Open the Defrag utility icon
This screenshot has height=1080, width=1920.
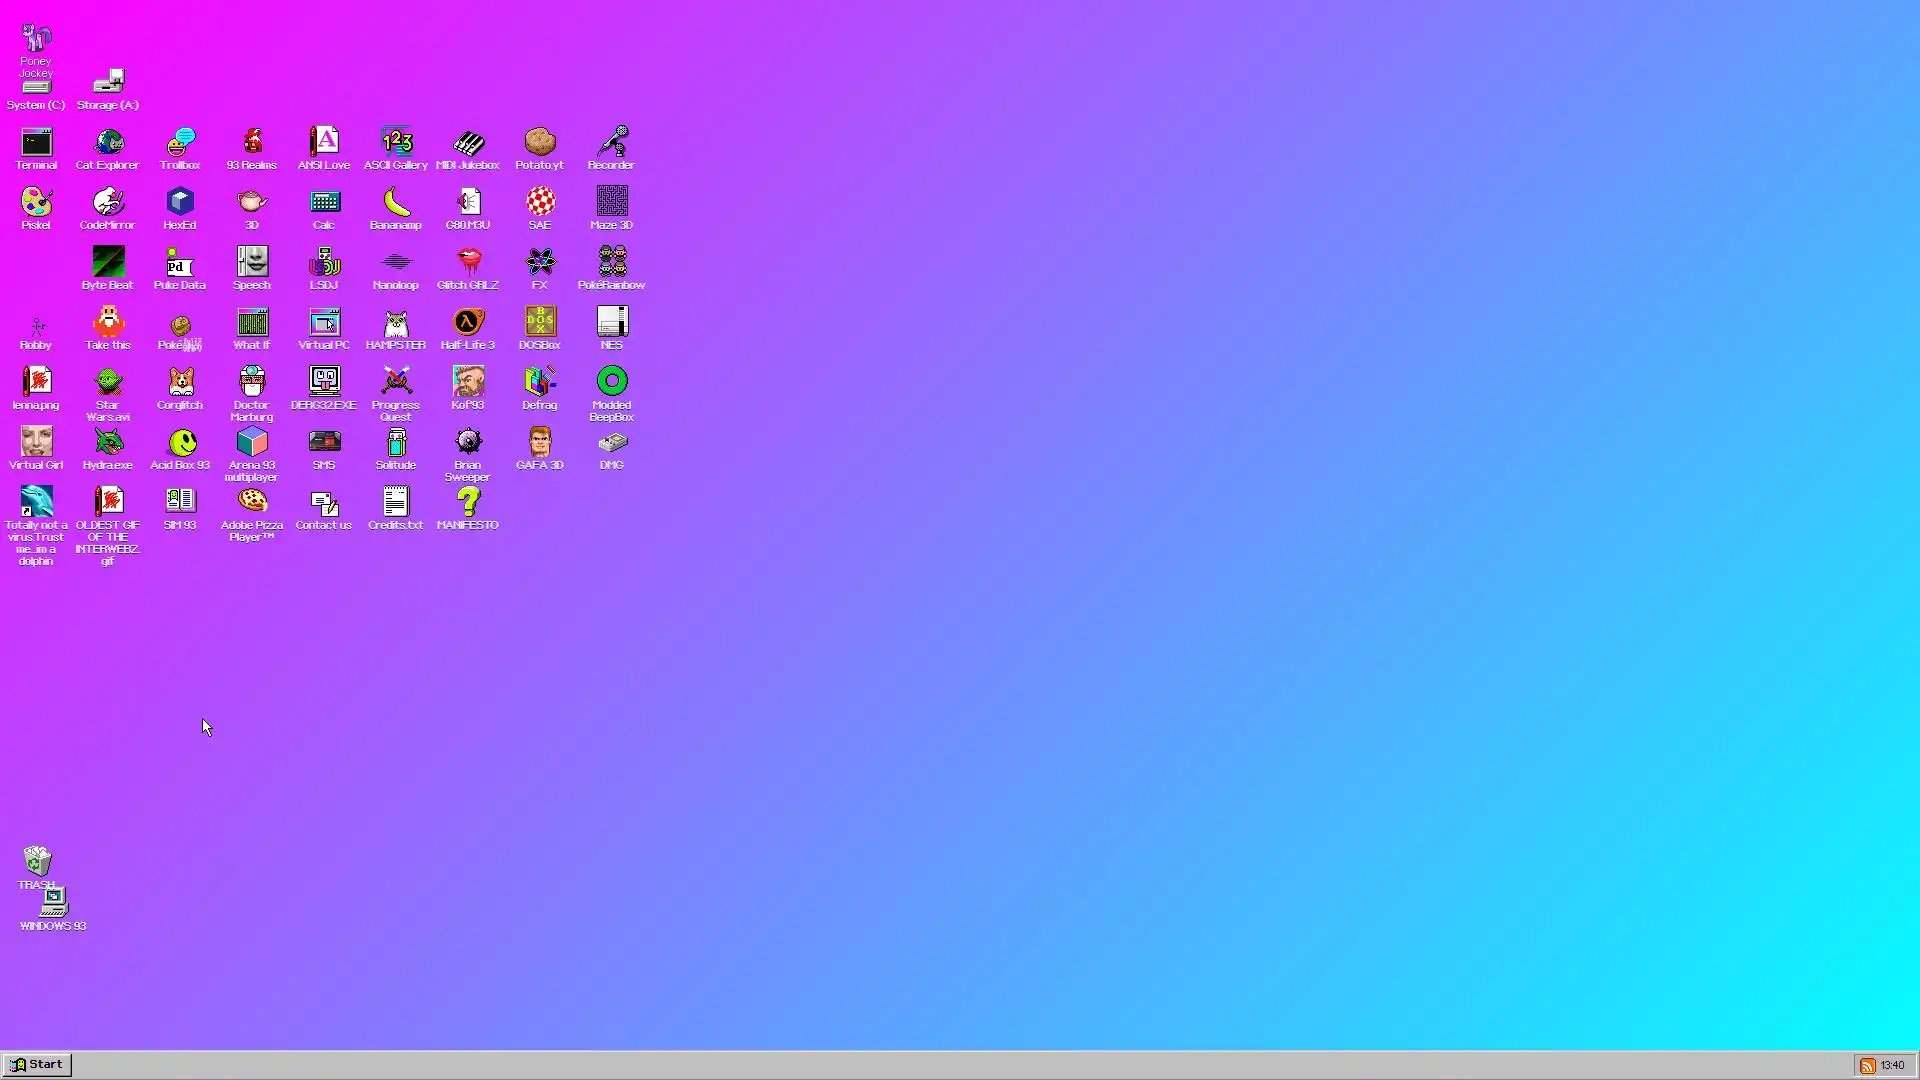[x=540, y=383]
